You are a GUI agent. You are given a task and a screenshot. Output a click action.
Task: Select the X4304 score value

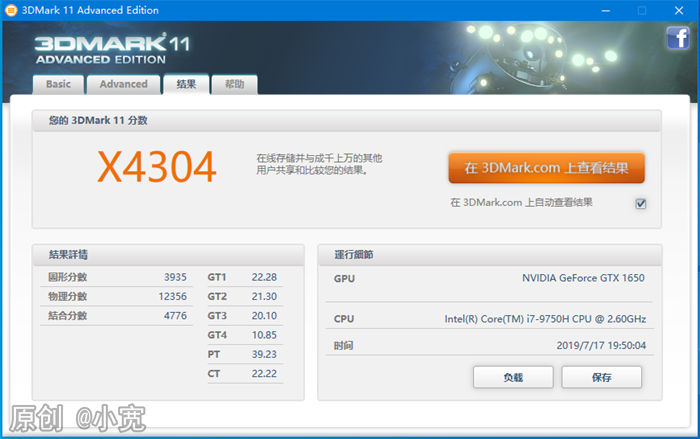tap(157, 167)
